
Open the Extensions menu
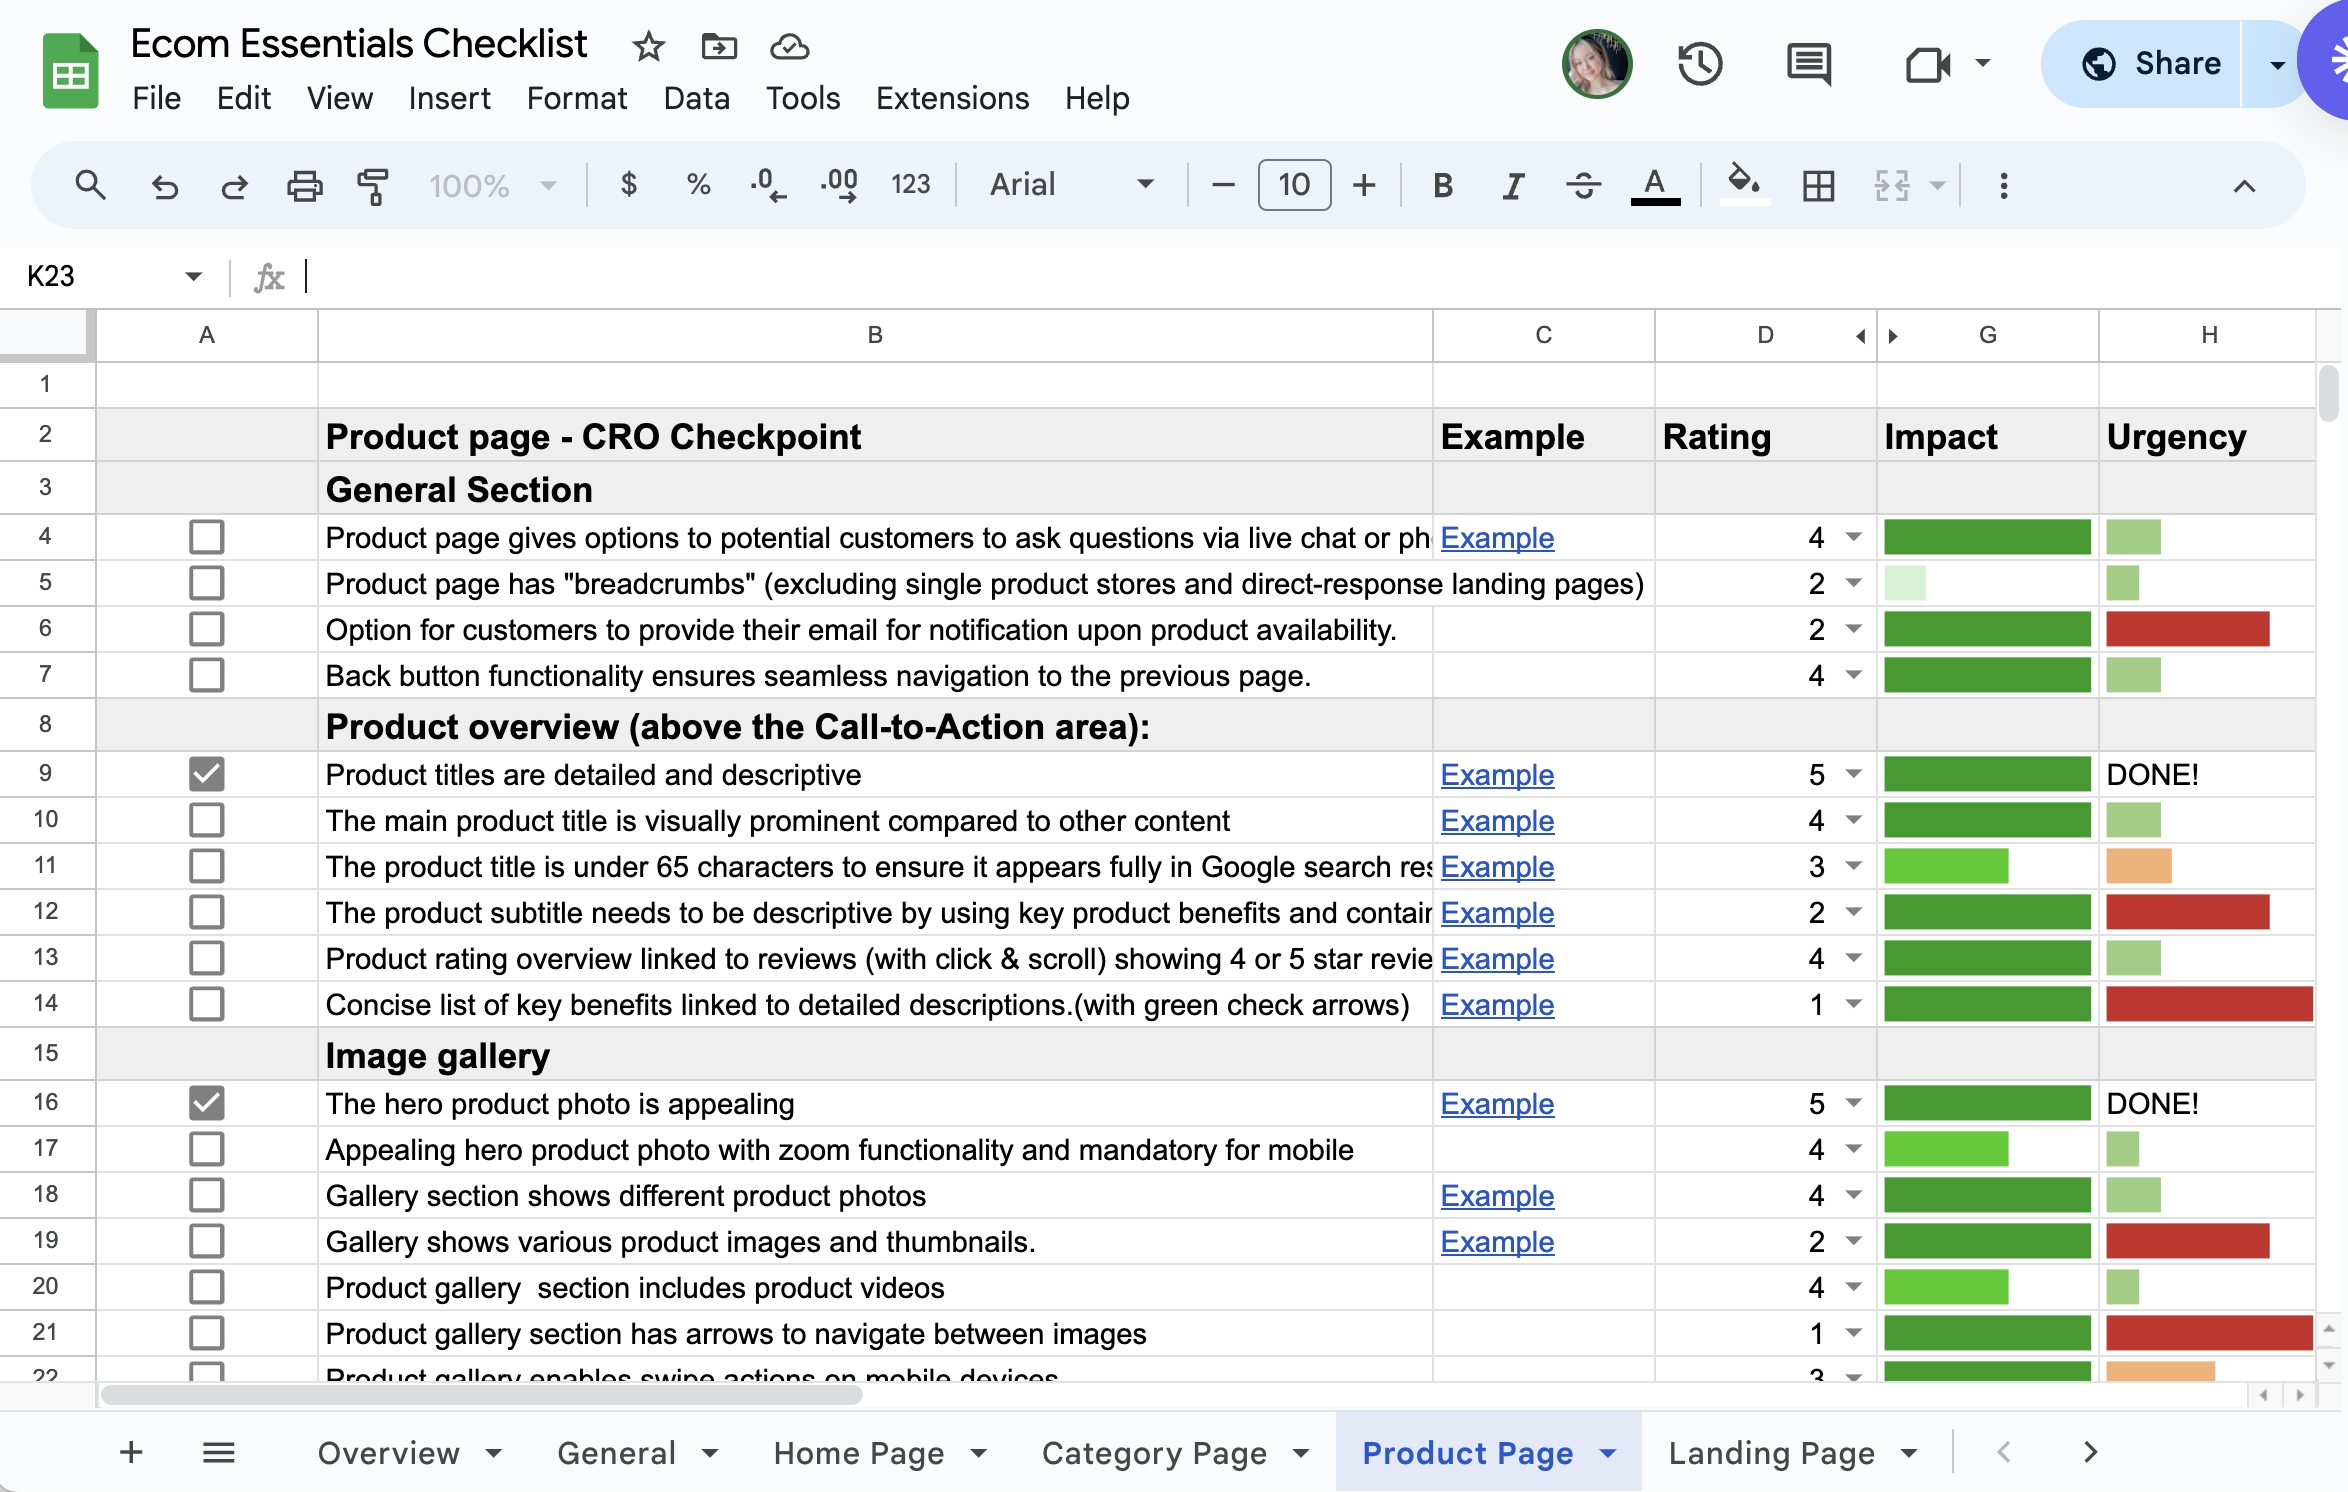point(952,98)
